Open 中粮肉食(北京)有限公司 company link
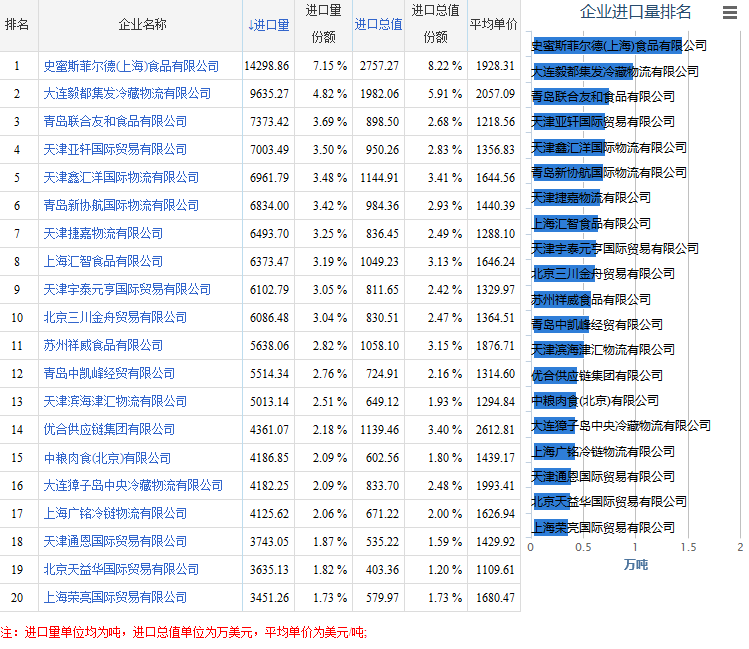749x649 pixels. point(107,458)
